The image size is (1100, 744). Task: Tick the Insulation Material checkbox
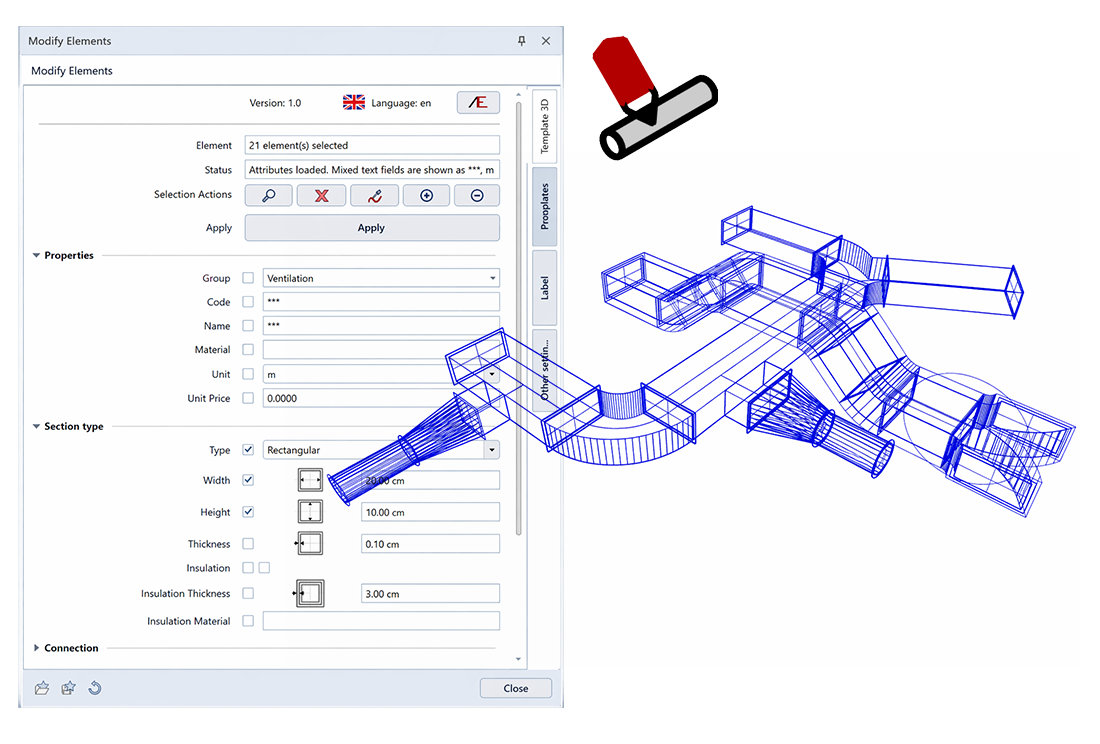248,621
